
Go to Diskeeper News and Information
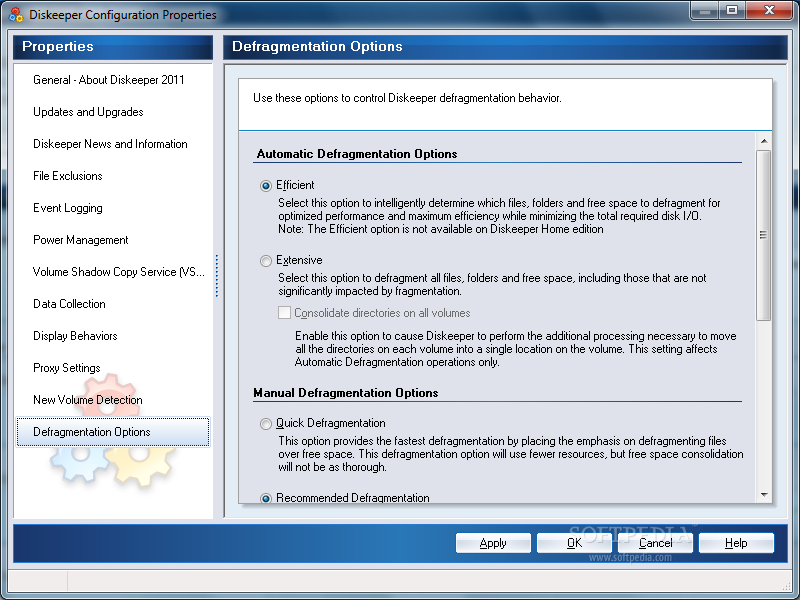(110, 144)
